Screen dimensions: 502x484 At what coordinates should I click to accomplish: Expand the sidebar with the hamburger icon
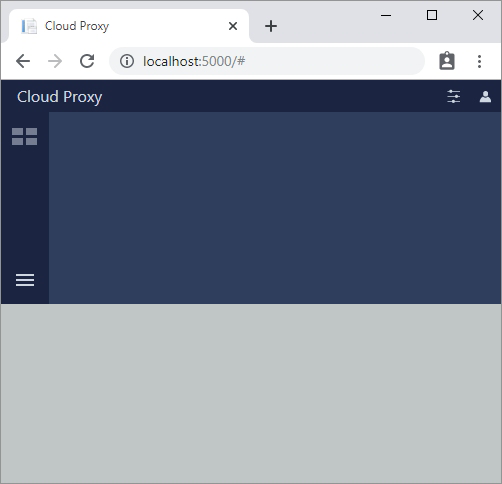pos(25,280)
